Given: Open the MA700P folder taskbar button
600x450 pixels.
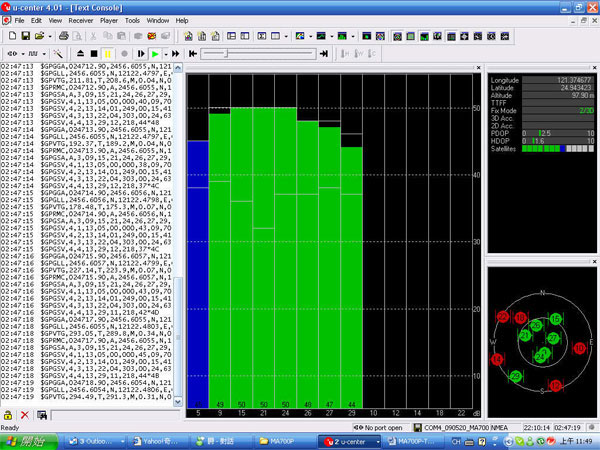Looking at the screenshot, I should coord(285,442).
